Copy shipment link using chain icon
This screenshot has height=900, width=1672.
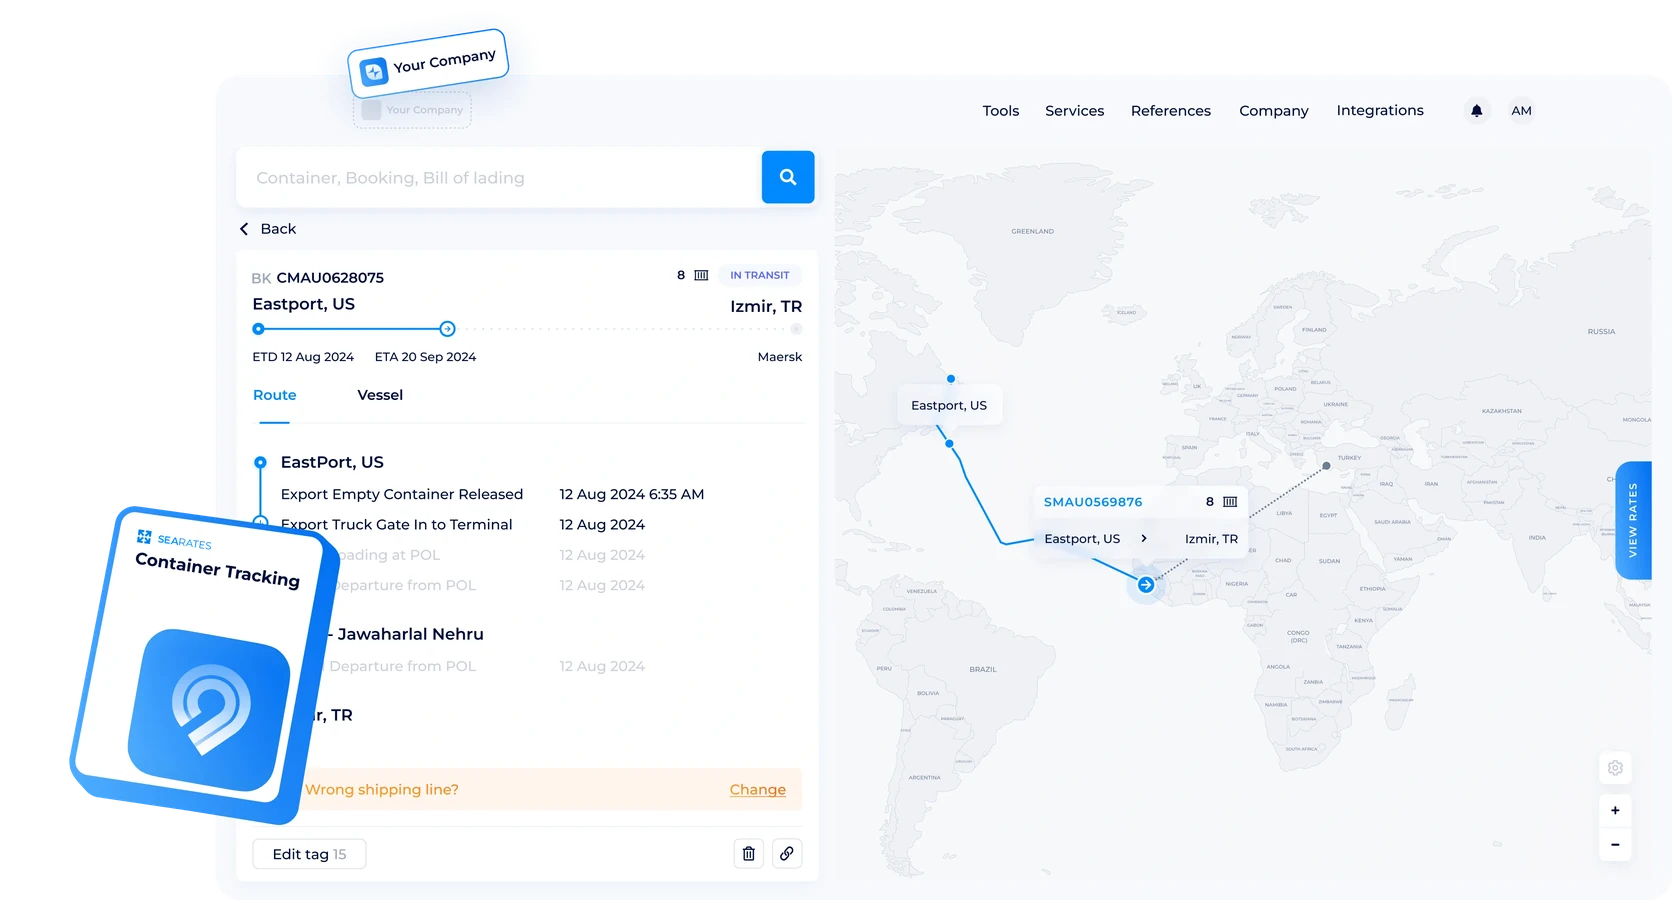pos(787,854)
